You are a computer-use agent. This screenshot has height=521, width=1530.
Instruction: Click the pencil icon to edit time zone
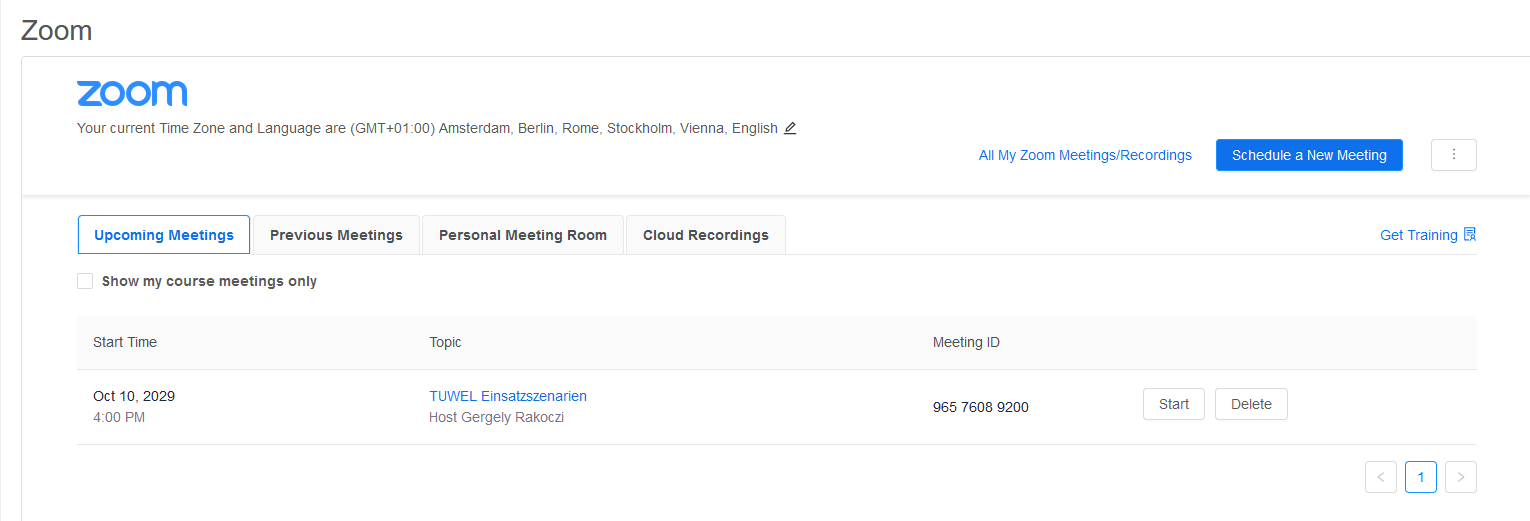(x=790, y=128)
